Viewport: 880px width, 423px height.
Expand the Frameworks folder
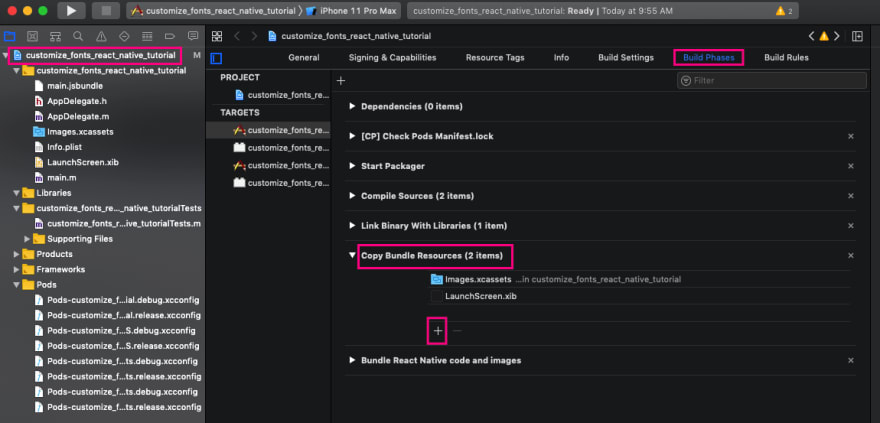coord(16,269)
